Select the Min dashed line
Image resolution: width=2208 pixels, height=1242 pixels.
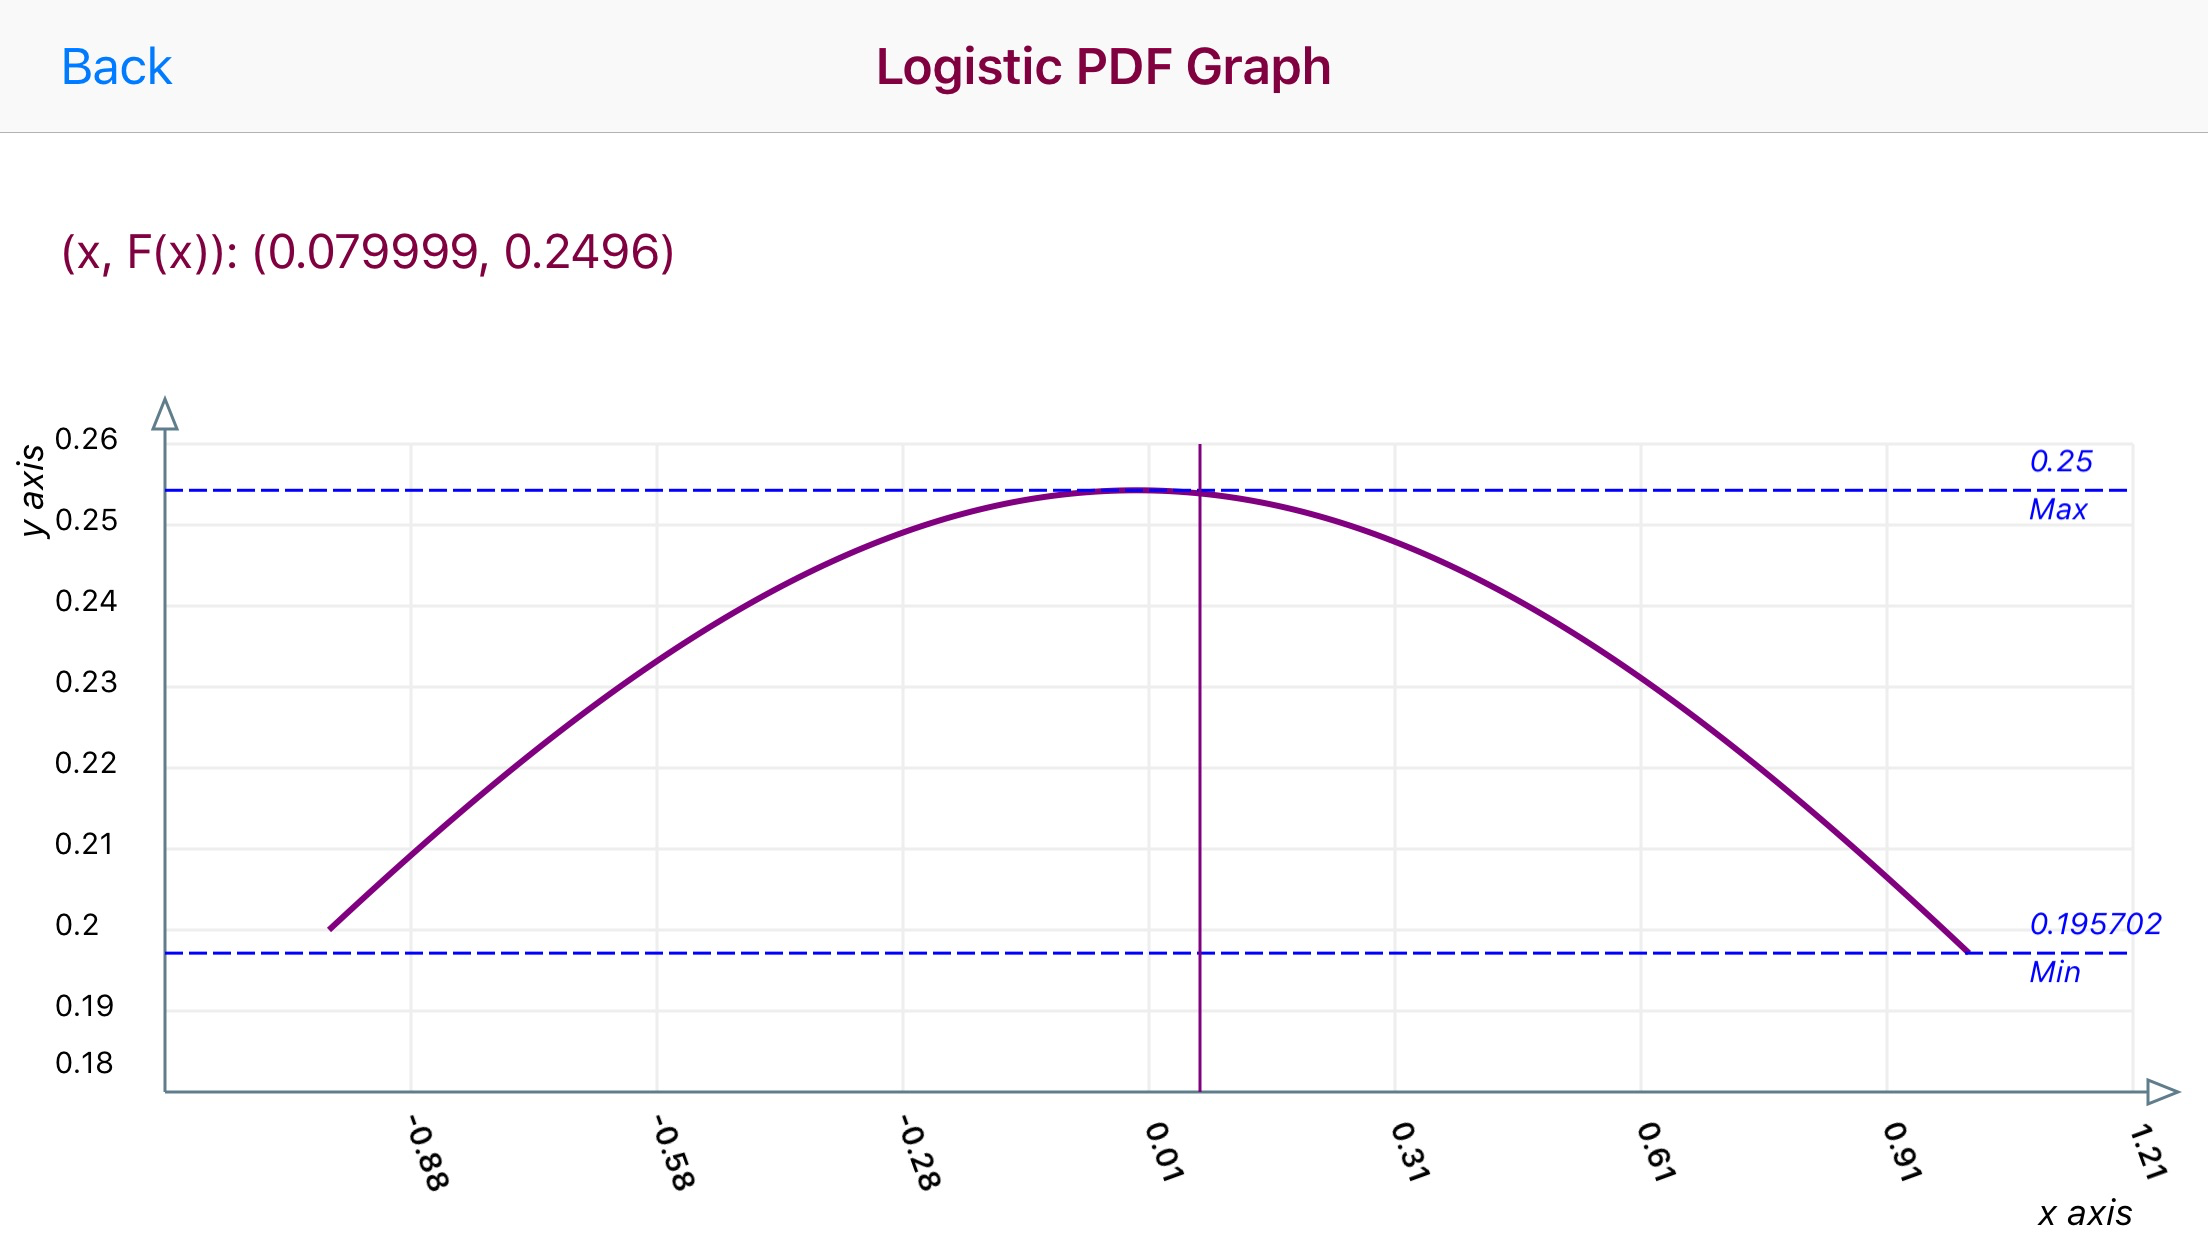click(700, 953)
